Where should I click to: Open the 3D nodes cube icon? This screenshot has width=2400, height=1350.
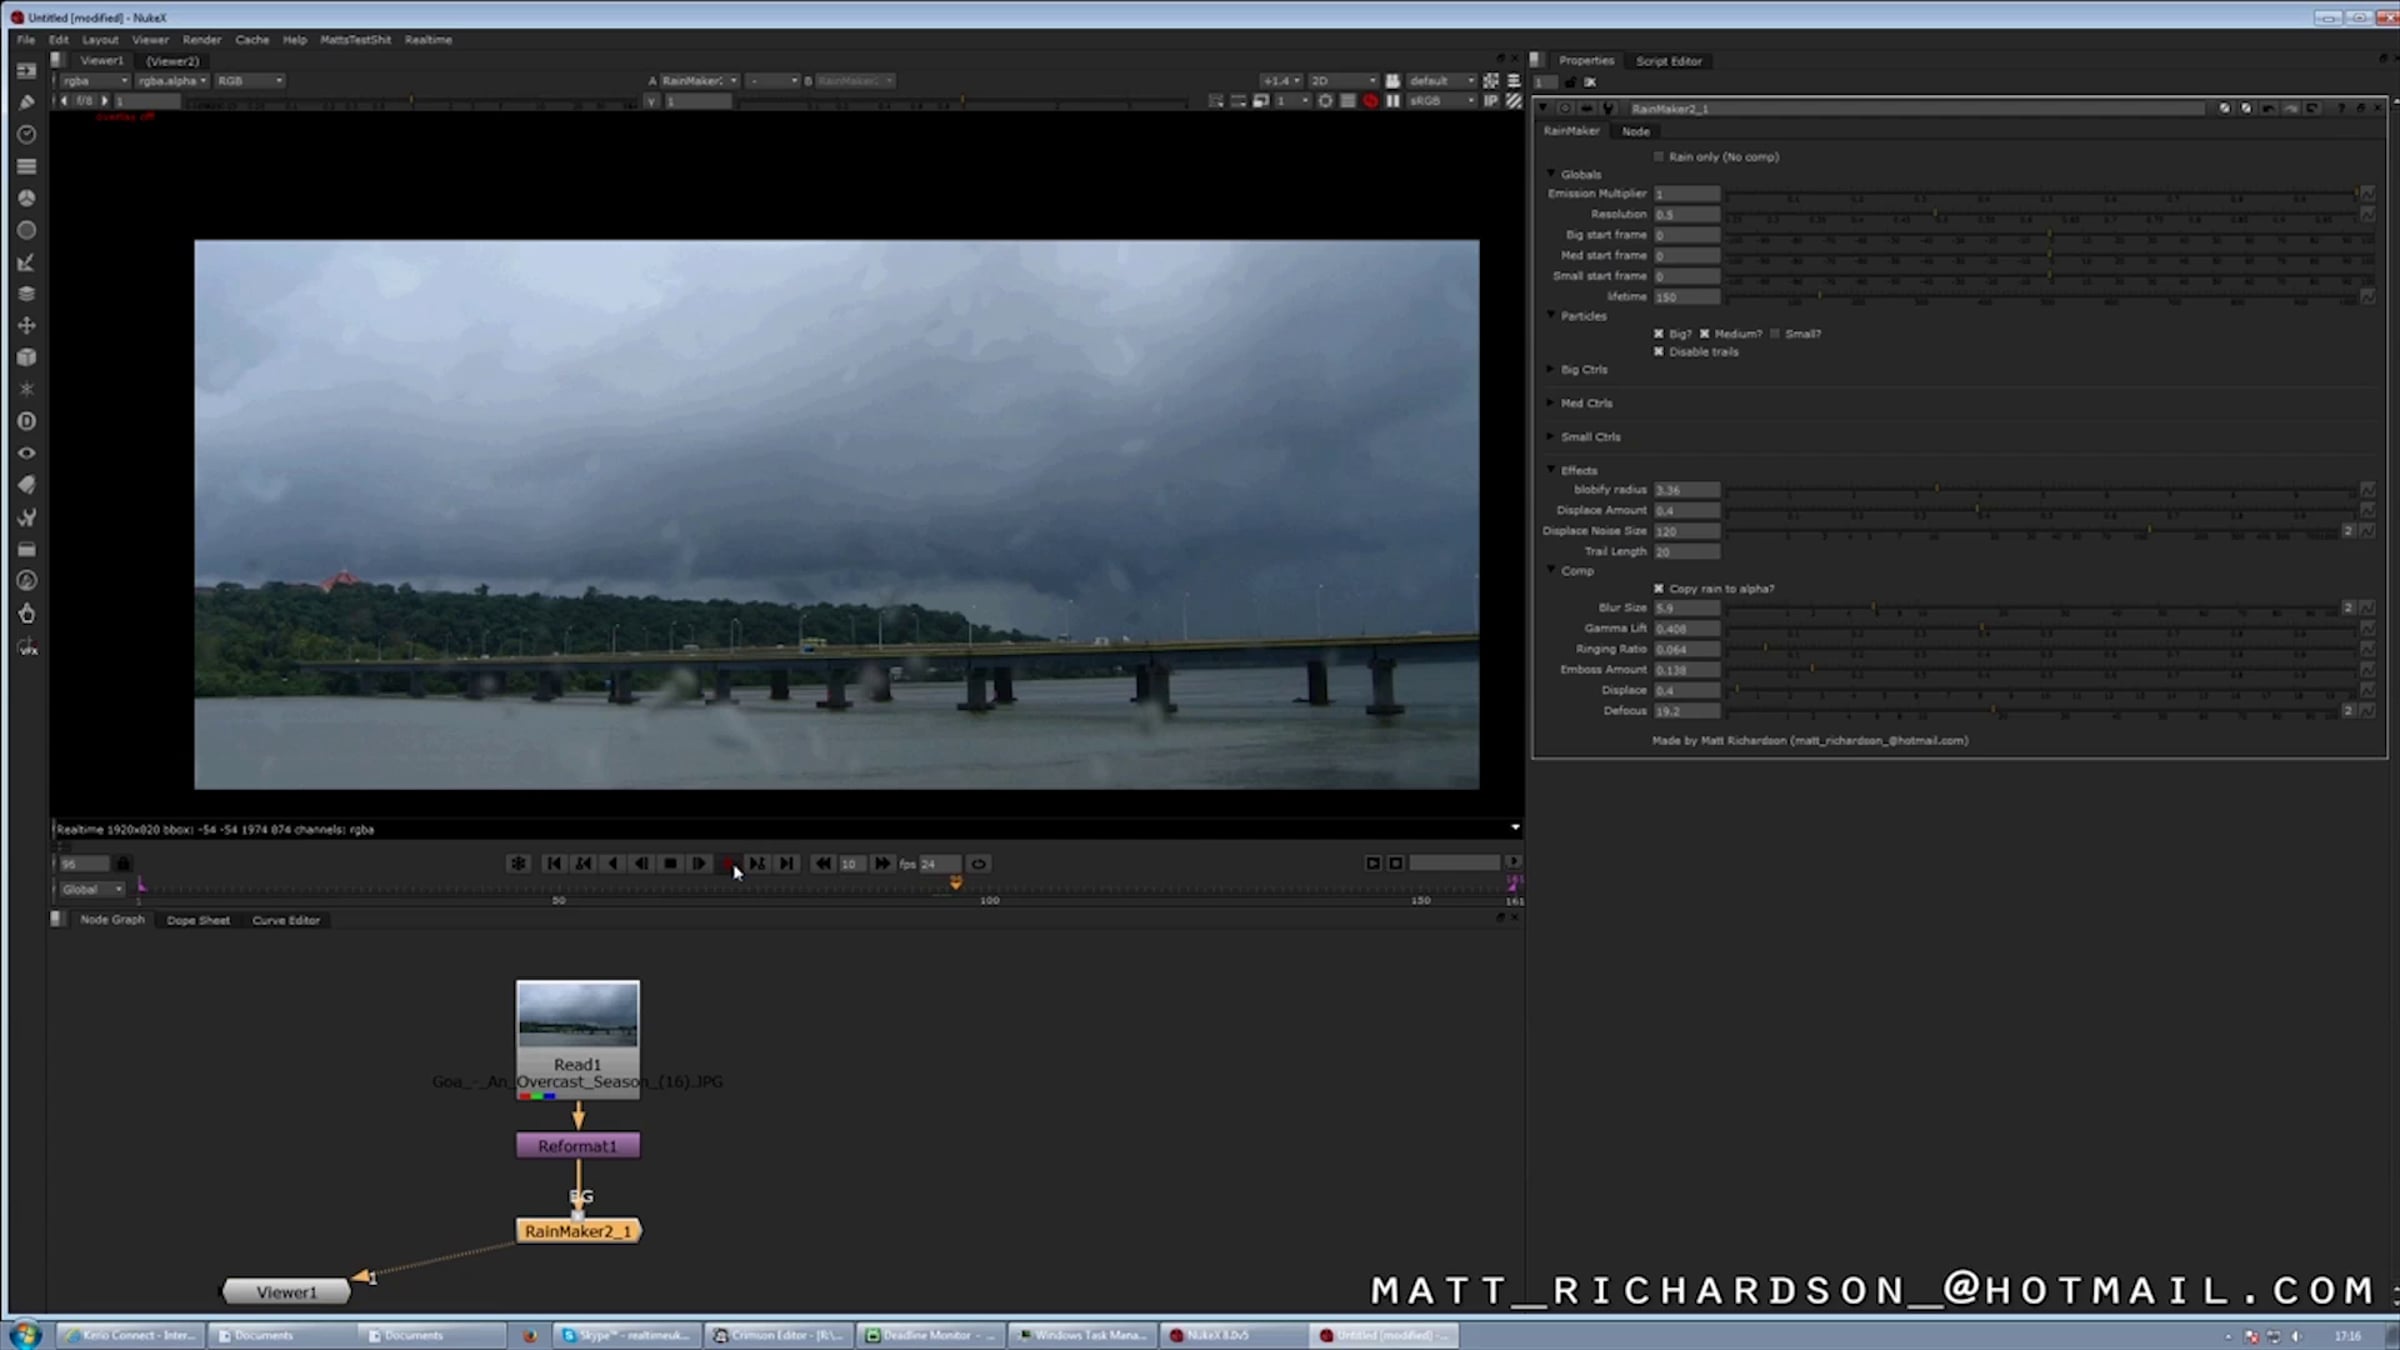[x=27, y=358]
